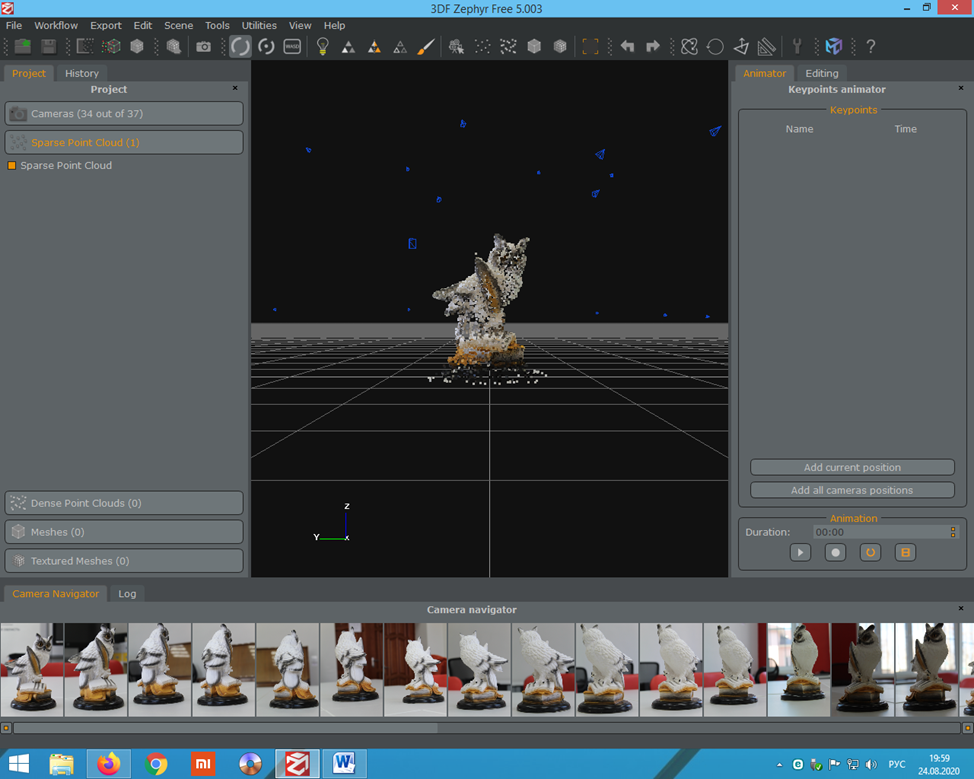Viewport: 974px width, 779px height.
Task: Click the orange fit-to-view brackets icon
Action: tap(590, 47)
